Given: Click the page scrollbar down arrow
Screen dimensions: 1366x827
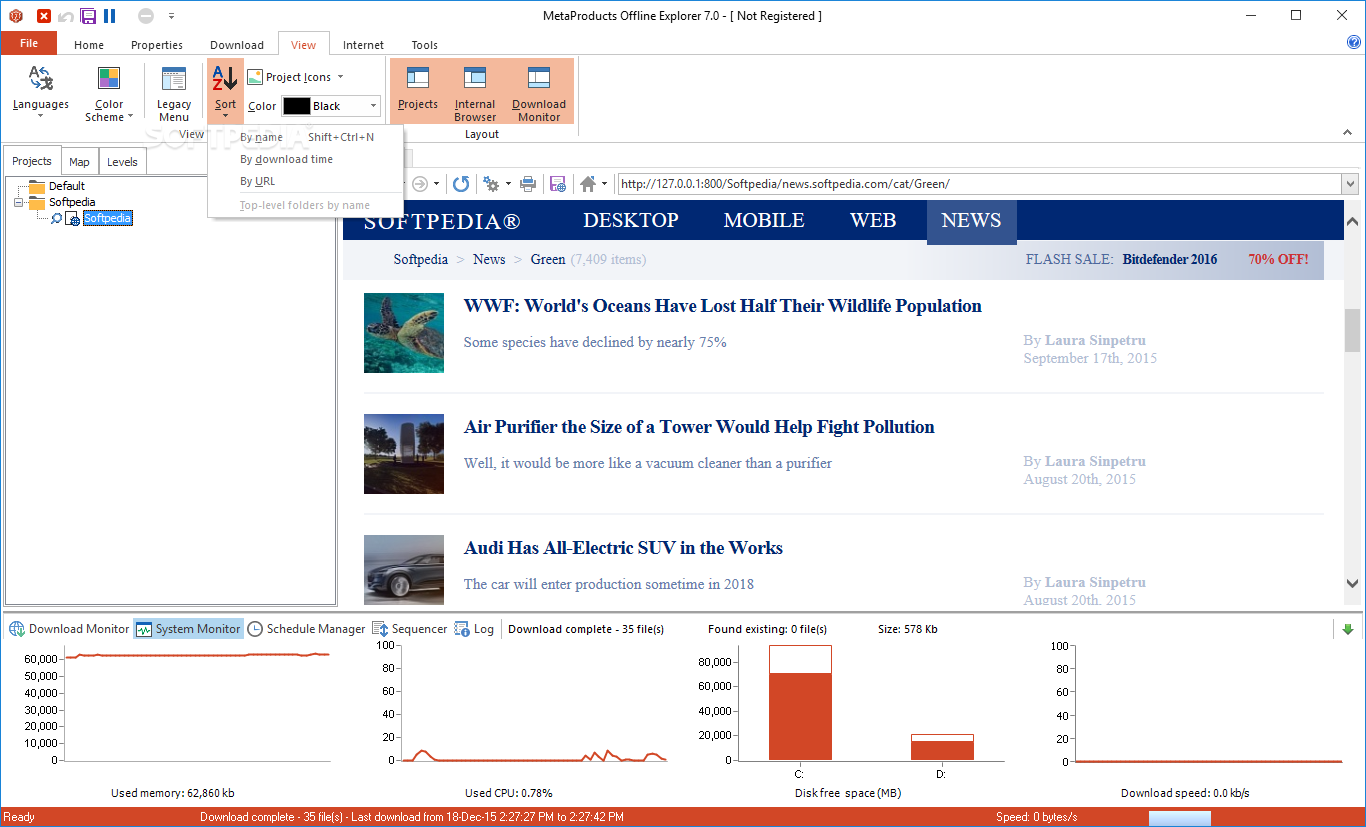Looking at the screenshot, I should point(1352,584).
